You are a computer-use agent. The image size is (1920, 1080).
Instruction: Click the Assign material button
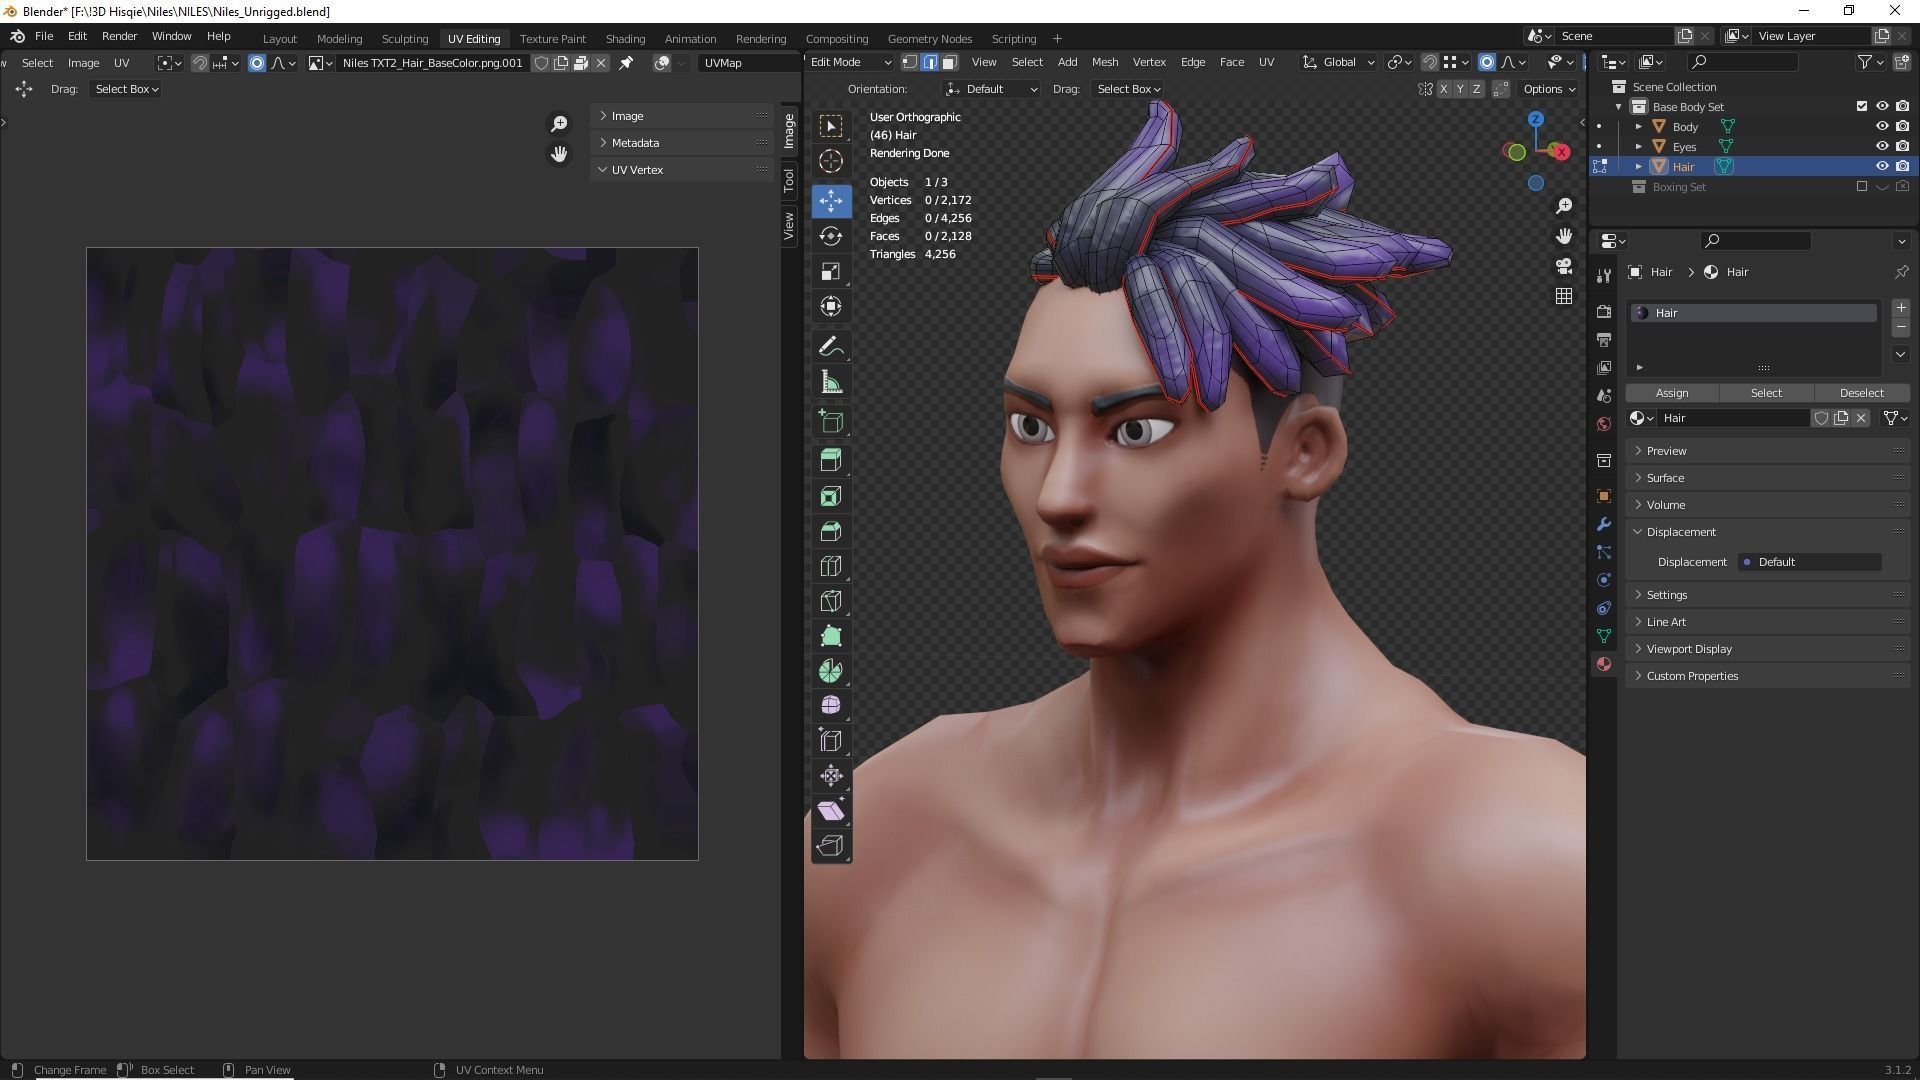[1671, 393]
